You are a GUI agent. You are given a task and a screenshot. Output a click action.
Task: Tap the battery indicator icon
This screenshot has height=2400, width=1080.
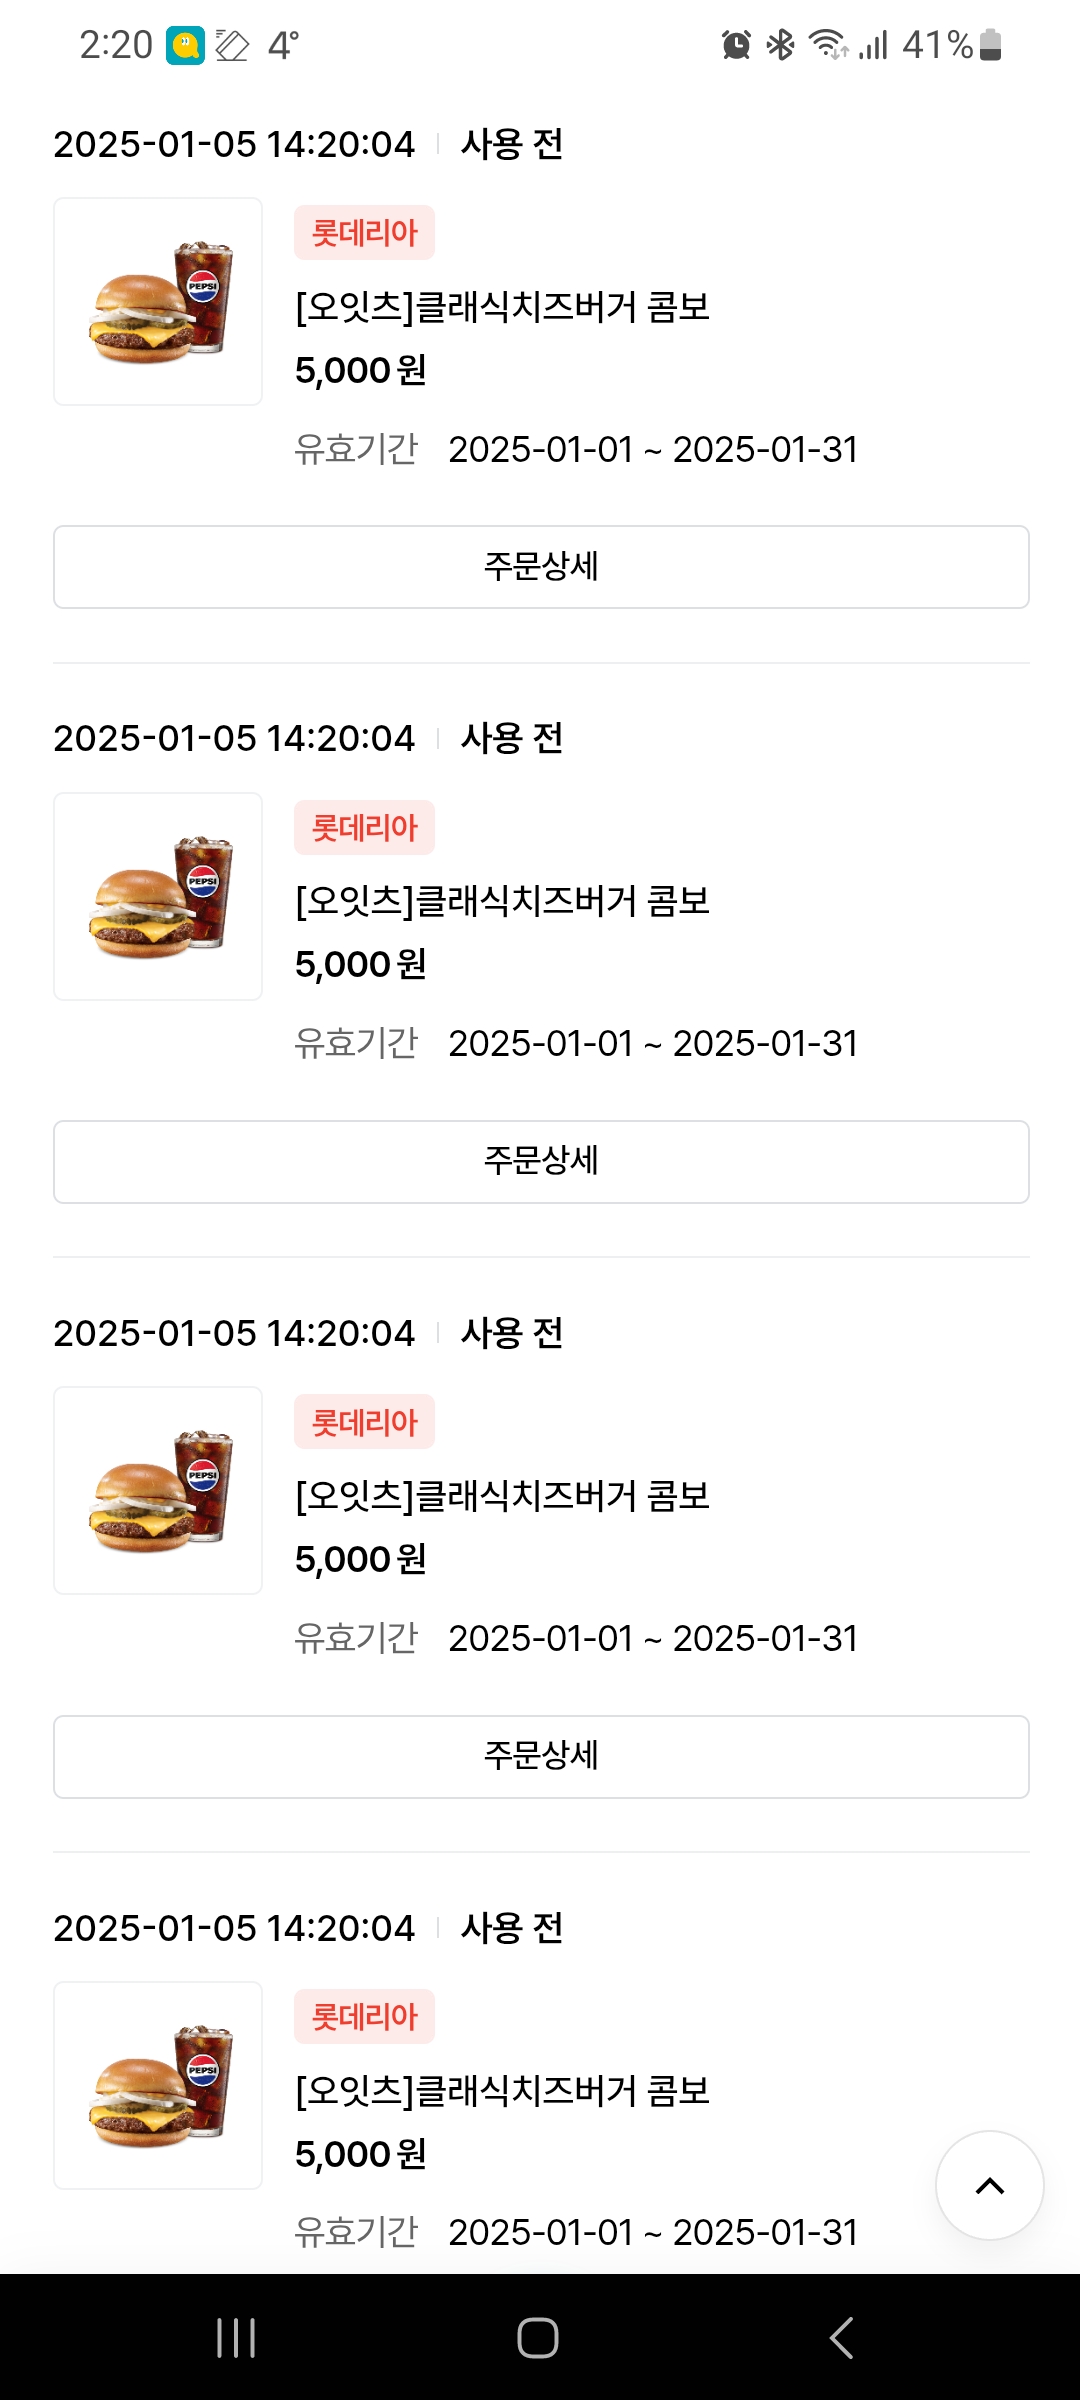990,45
